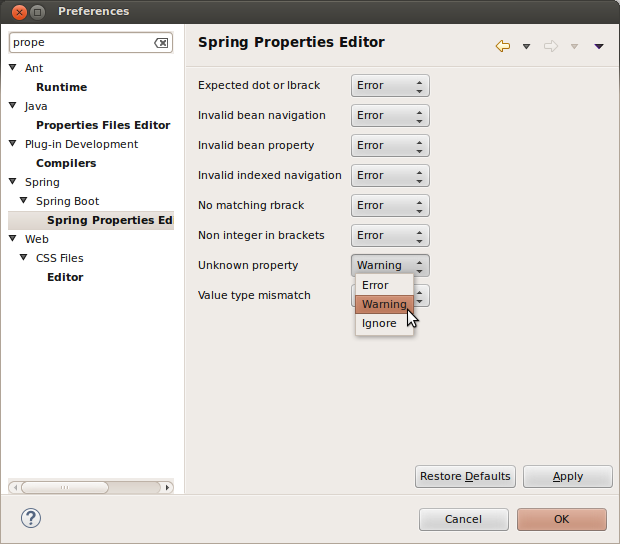This screenshot has height=544, width=620.
Task: Select the CSS Files label
Action: tap(59, 258)
